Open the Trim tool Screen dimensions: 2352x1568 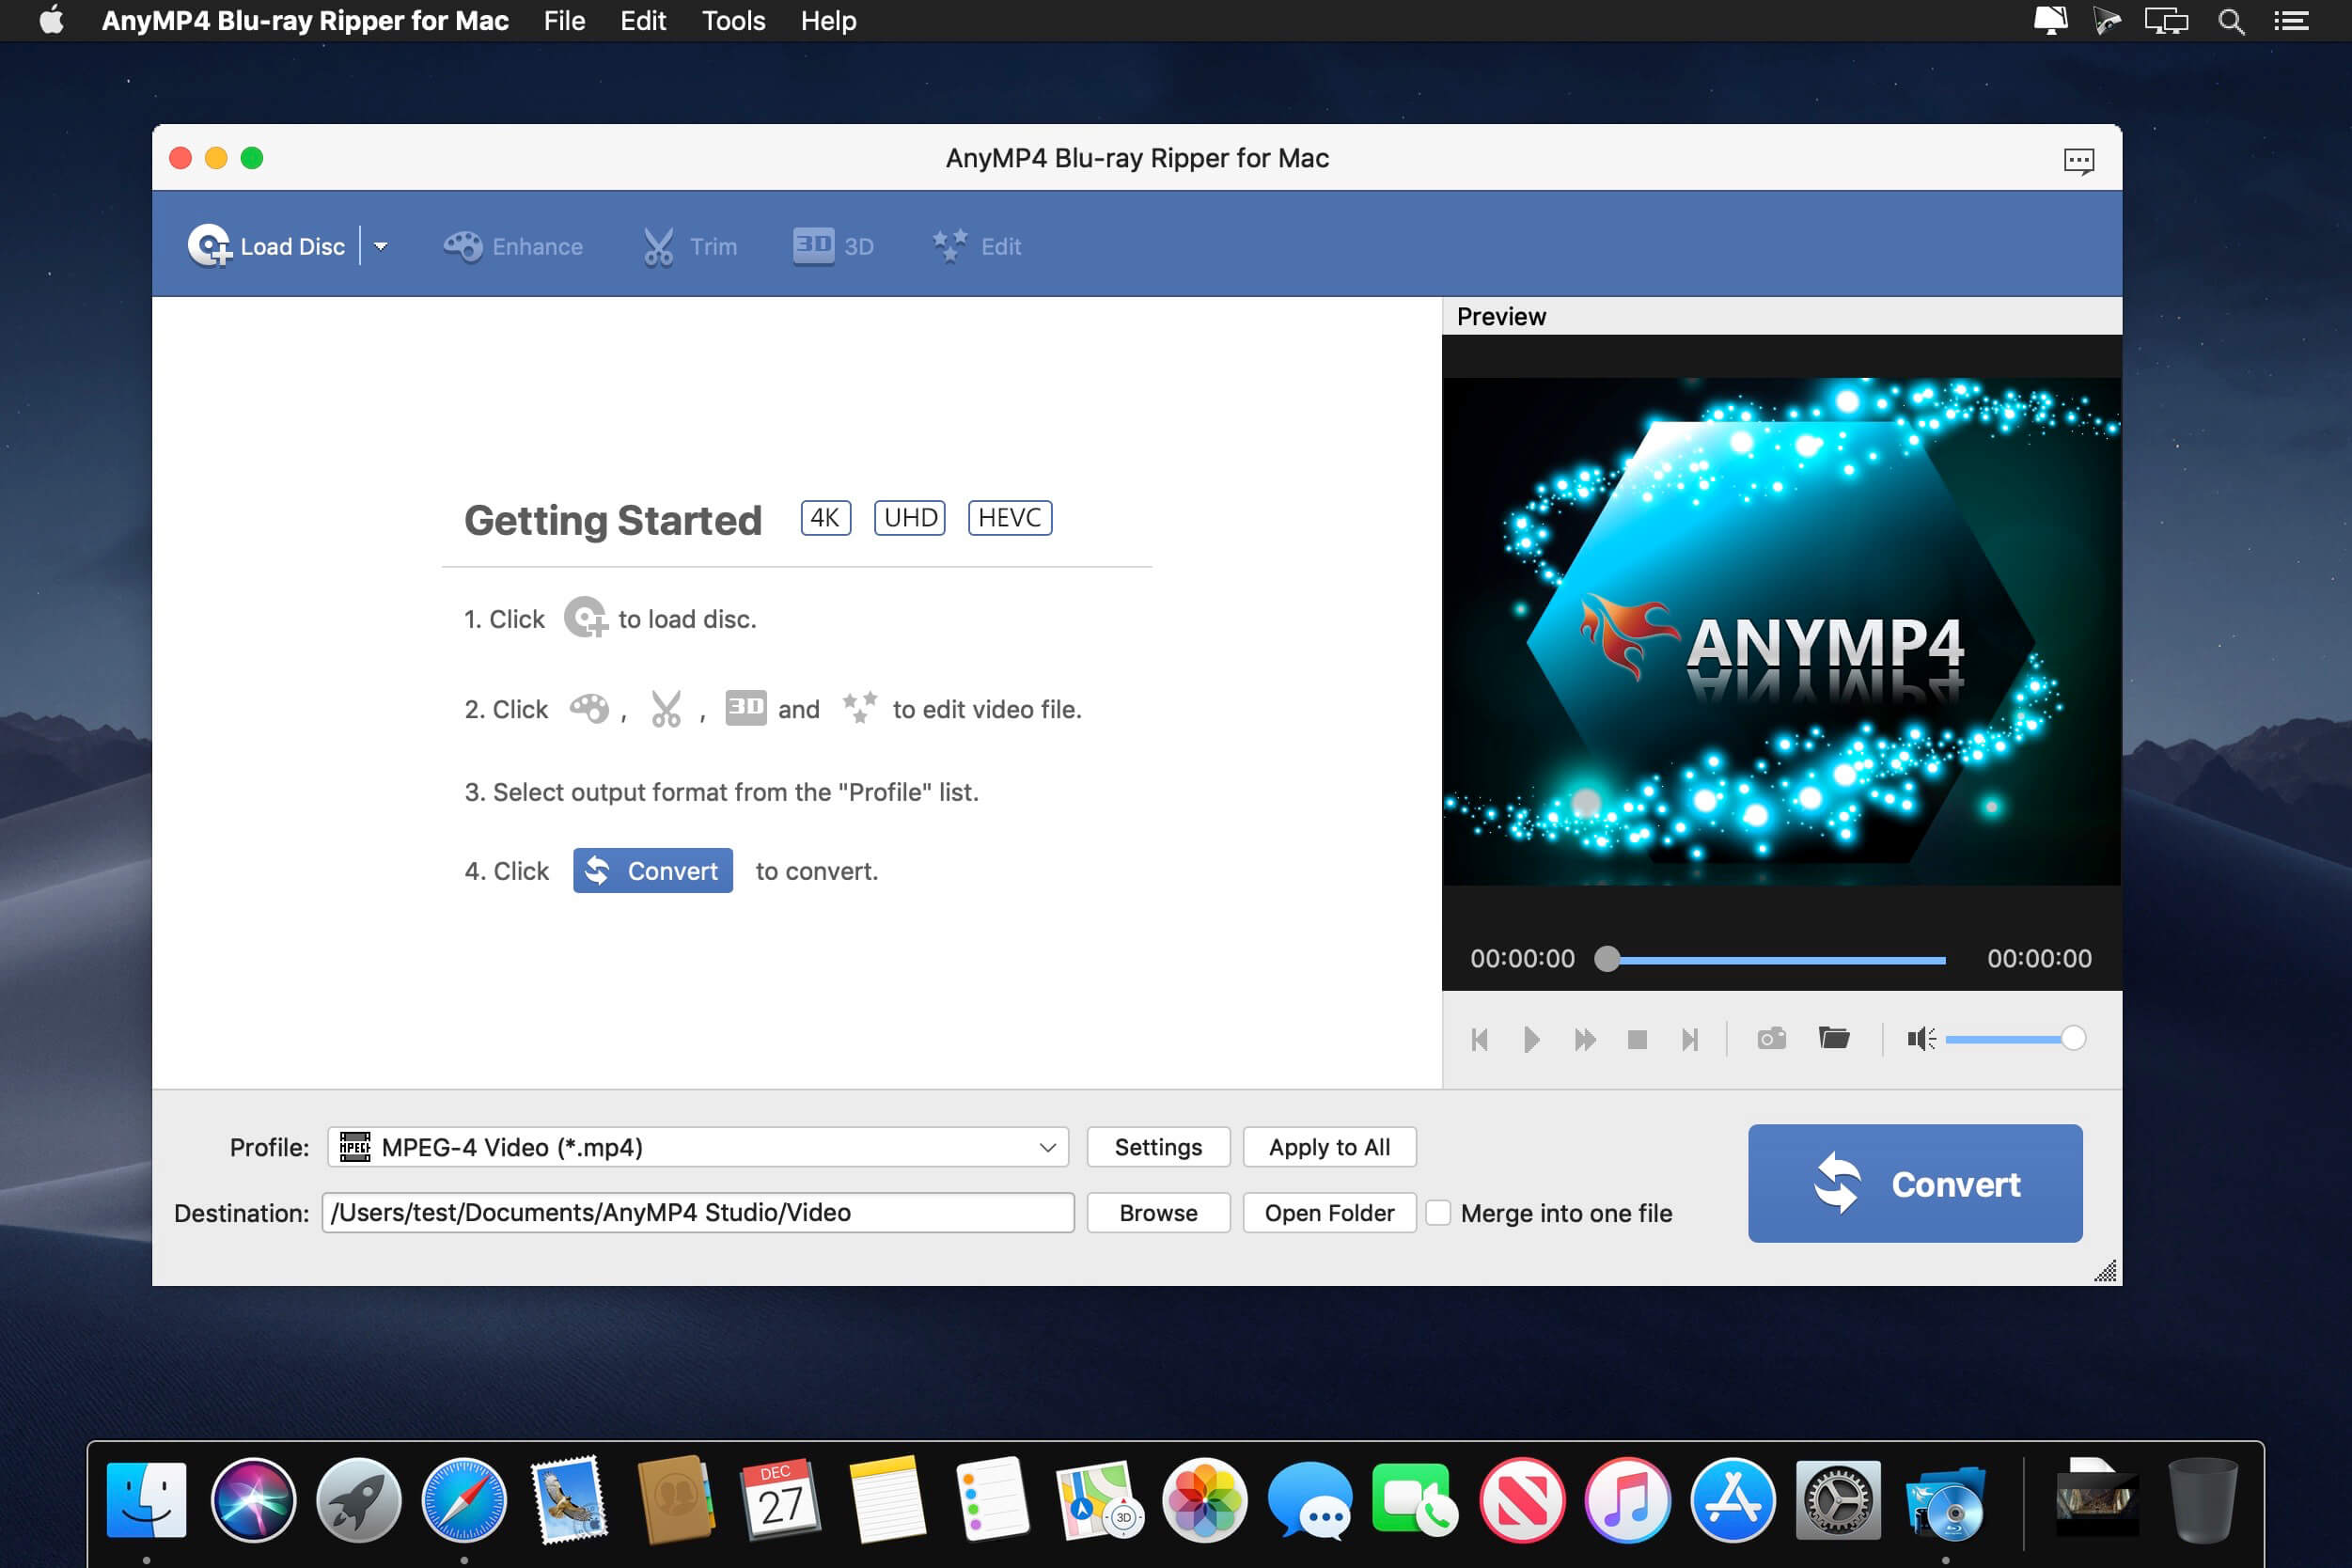coord(690,246)
